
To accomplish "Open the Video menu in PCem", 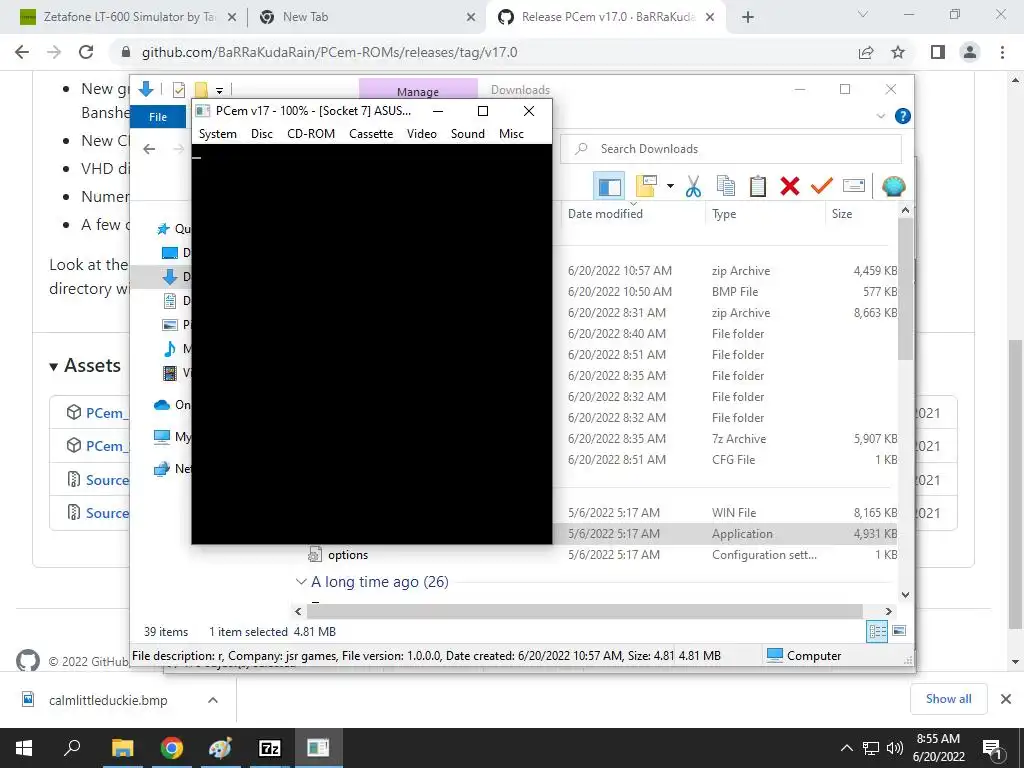I will (x=422, y=134).
